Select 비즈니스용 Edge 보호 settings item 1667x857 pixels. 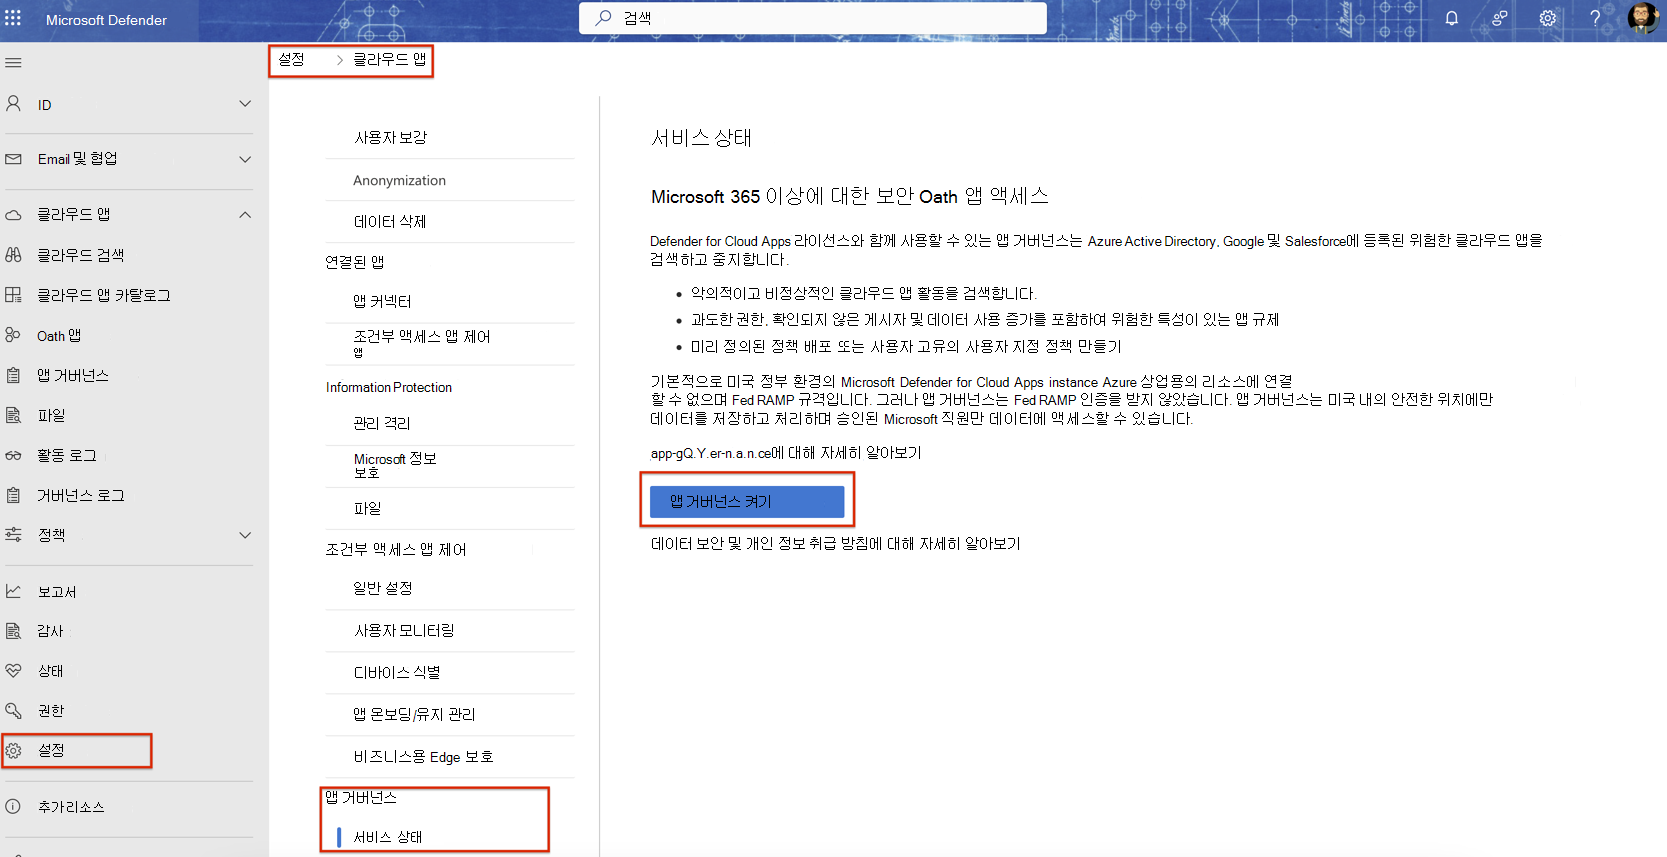pos(423,756)
